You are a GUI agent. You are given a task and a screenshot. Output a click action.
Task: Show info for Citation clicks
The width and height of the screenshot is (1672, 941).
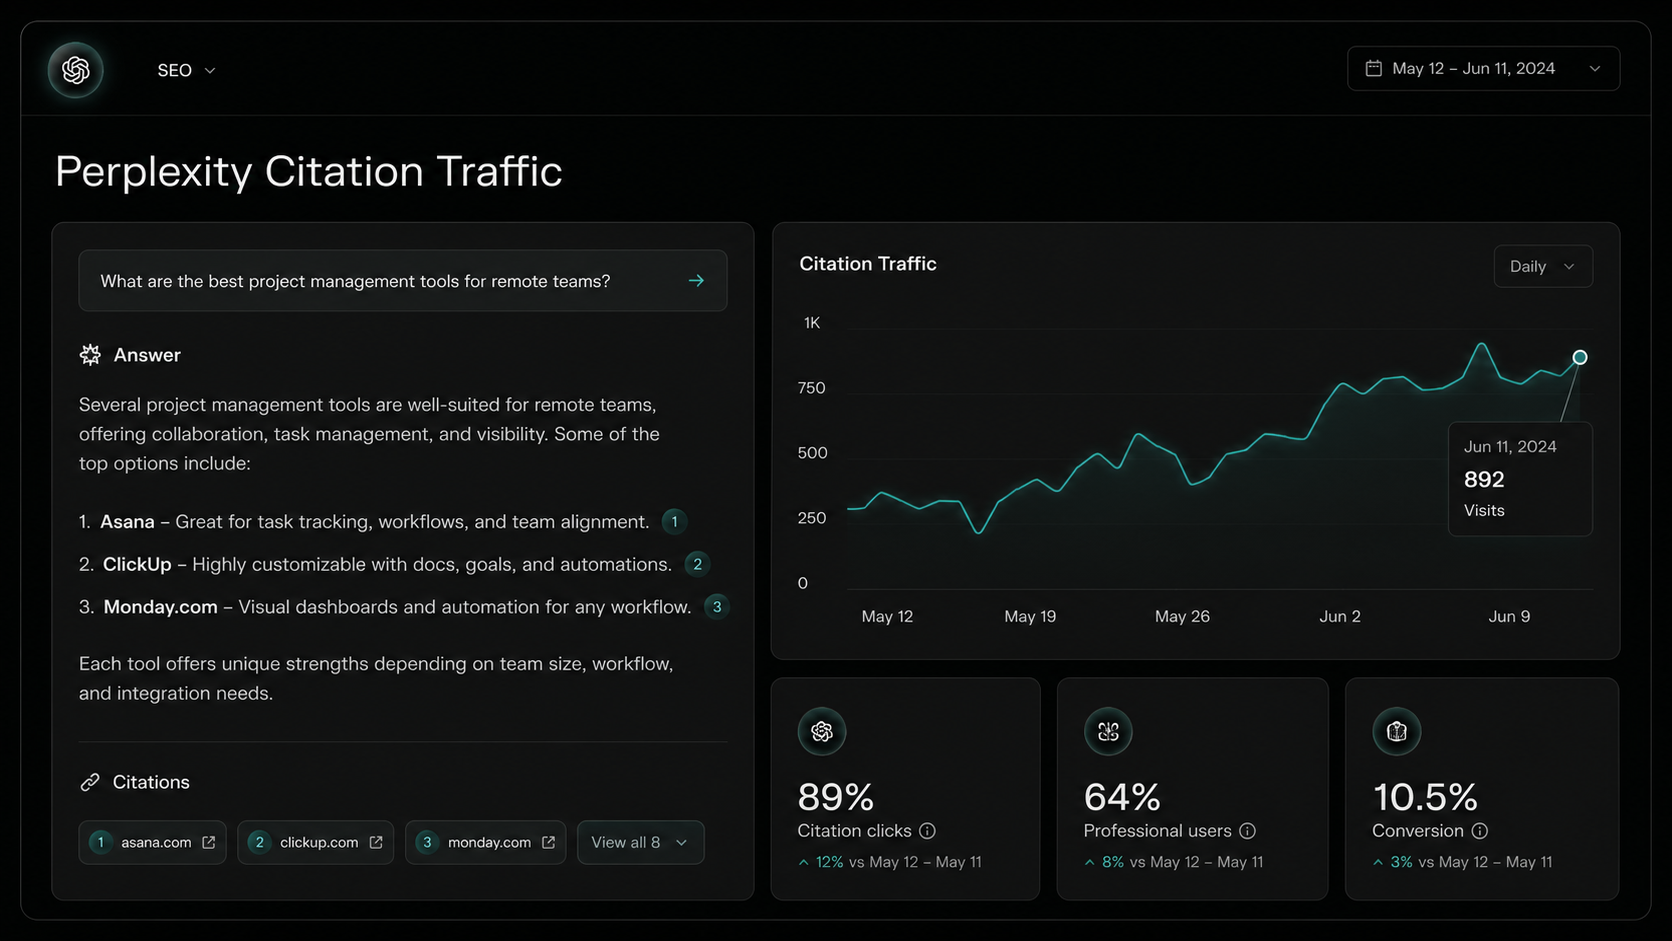tap(927, 831)
